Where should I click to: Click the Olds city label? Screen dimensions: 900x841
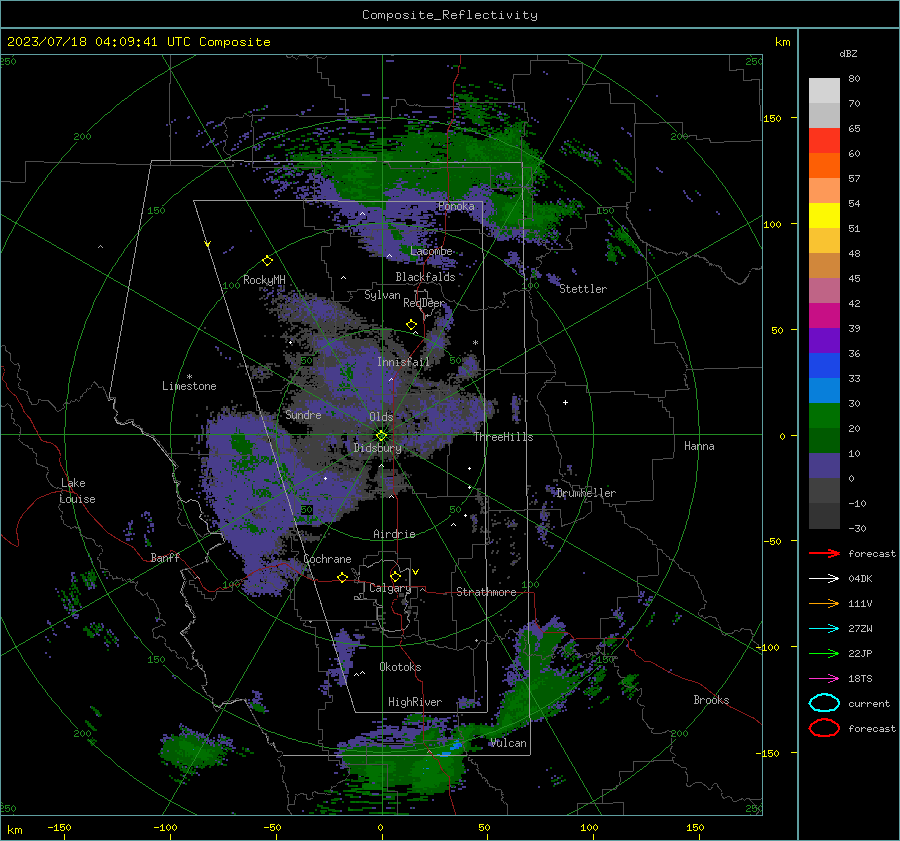click(x=381, y=417)
